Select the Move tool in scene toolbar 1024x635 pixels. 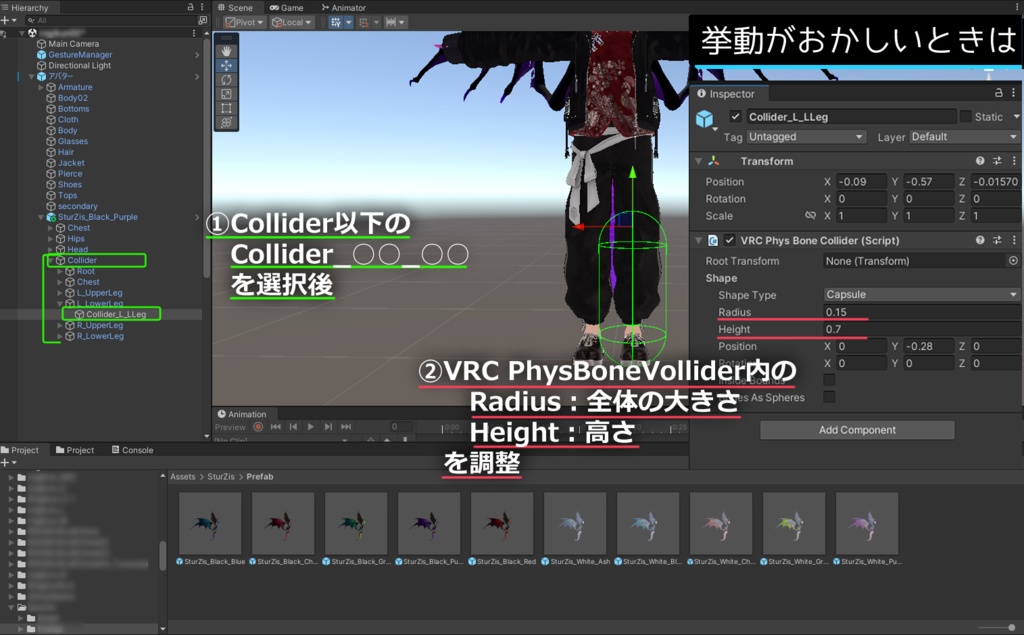click(x=226, y=65)
